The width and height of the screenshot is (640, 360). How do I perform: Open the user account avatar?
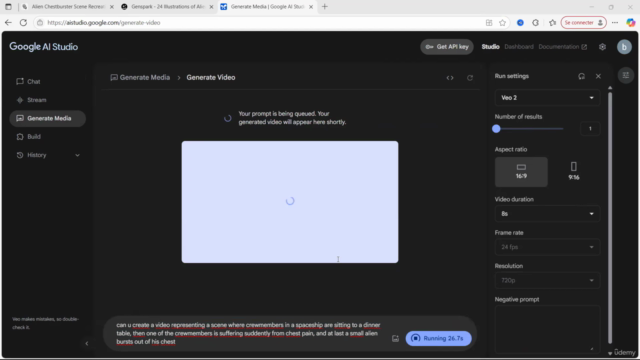(x=624, y=47)
